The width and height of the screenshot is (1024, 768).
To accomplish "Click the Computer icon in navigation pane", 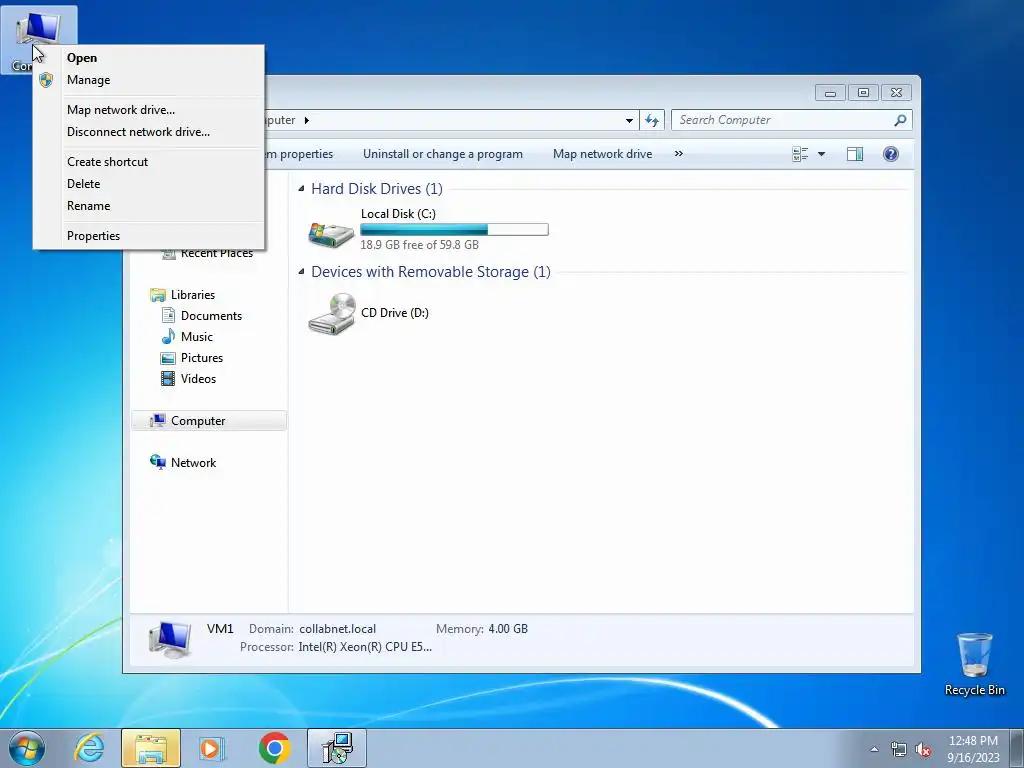I will [157, 421].
